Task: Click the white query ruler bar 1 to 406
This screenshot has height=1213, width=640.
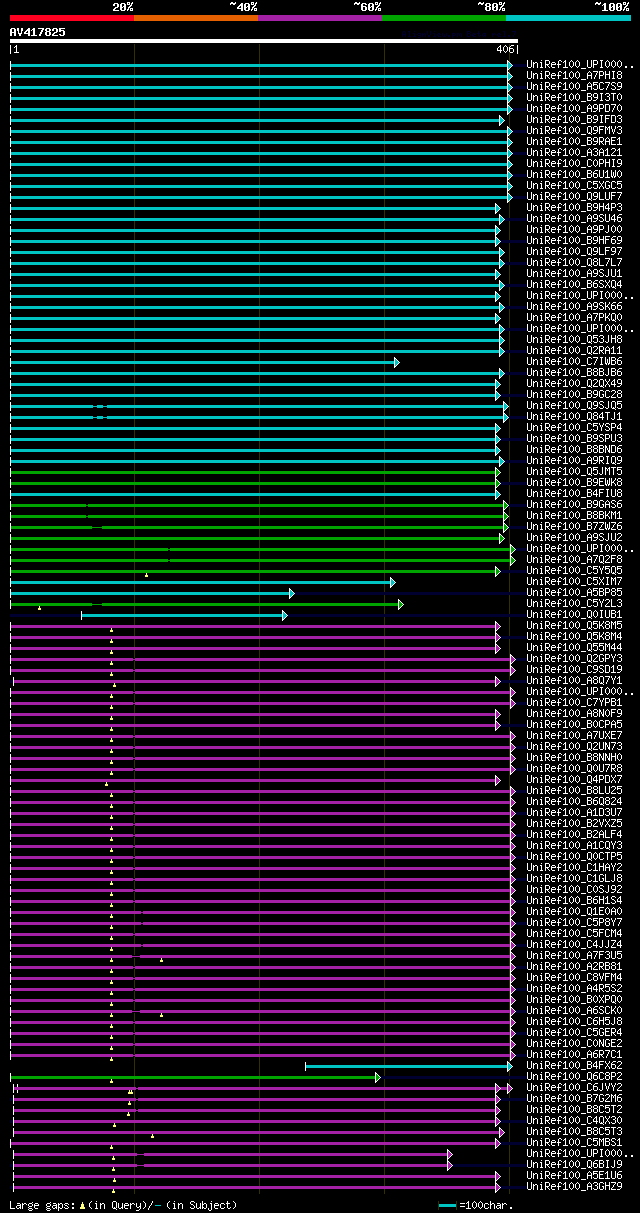Action: tap(264, 42)
